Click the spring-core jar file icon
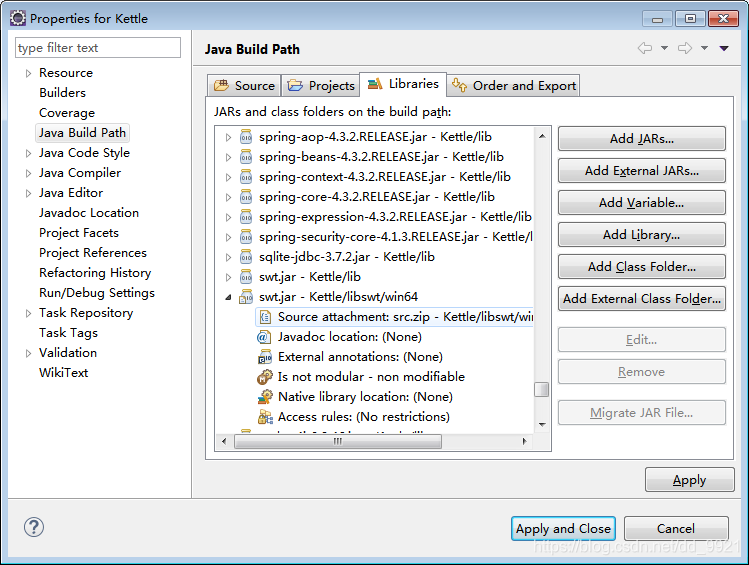The image size is (749, 565). tap(246, 197)
